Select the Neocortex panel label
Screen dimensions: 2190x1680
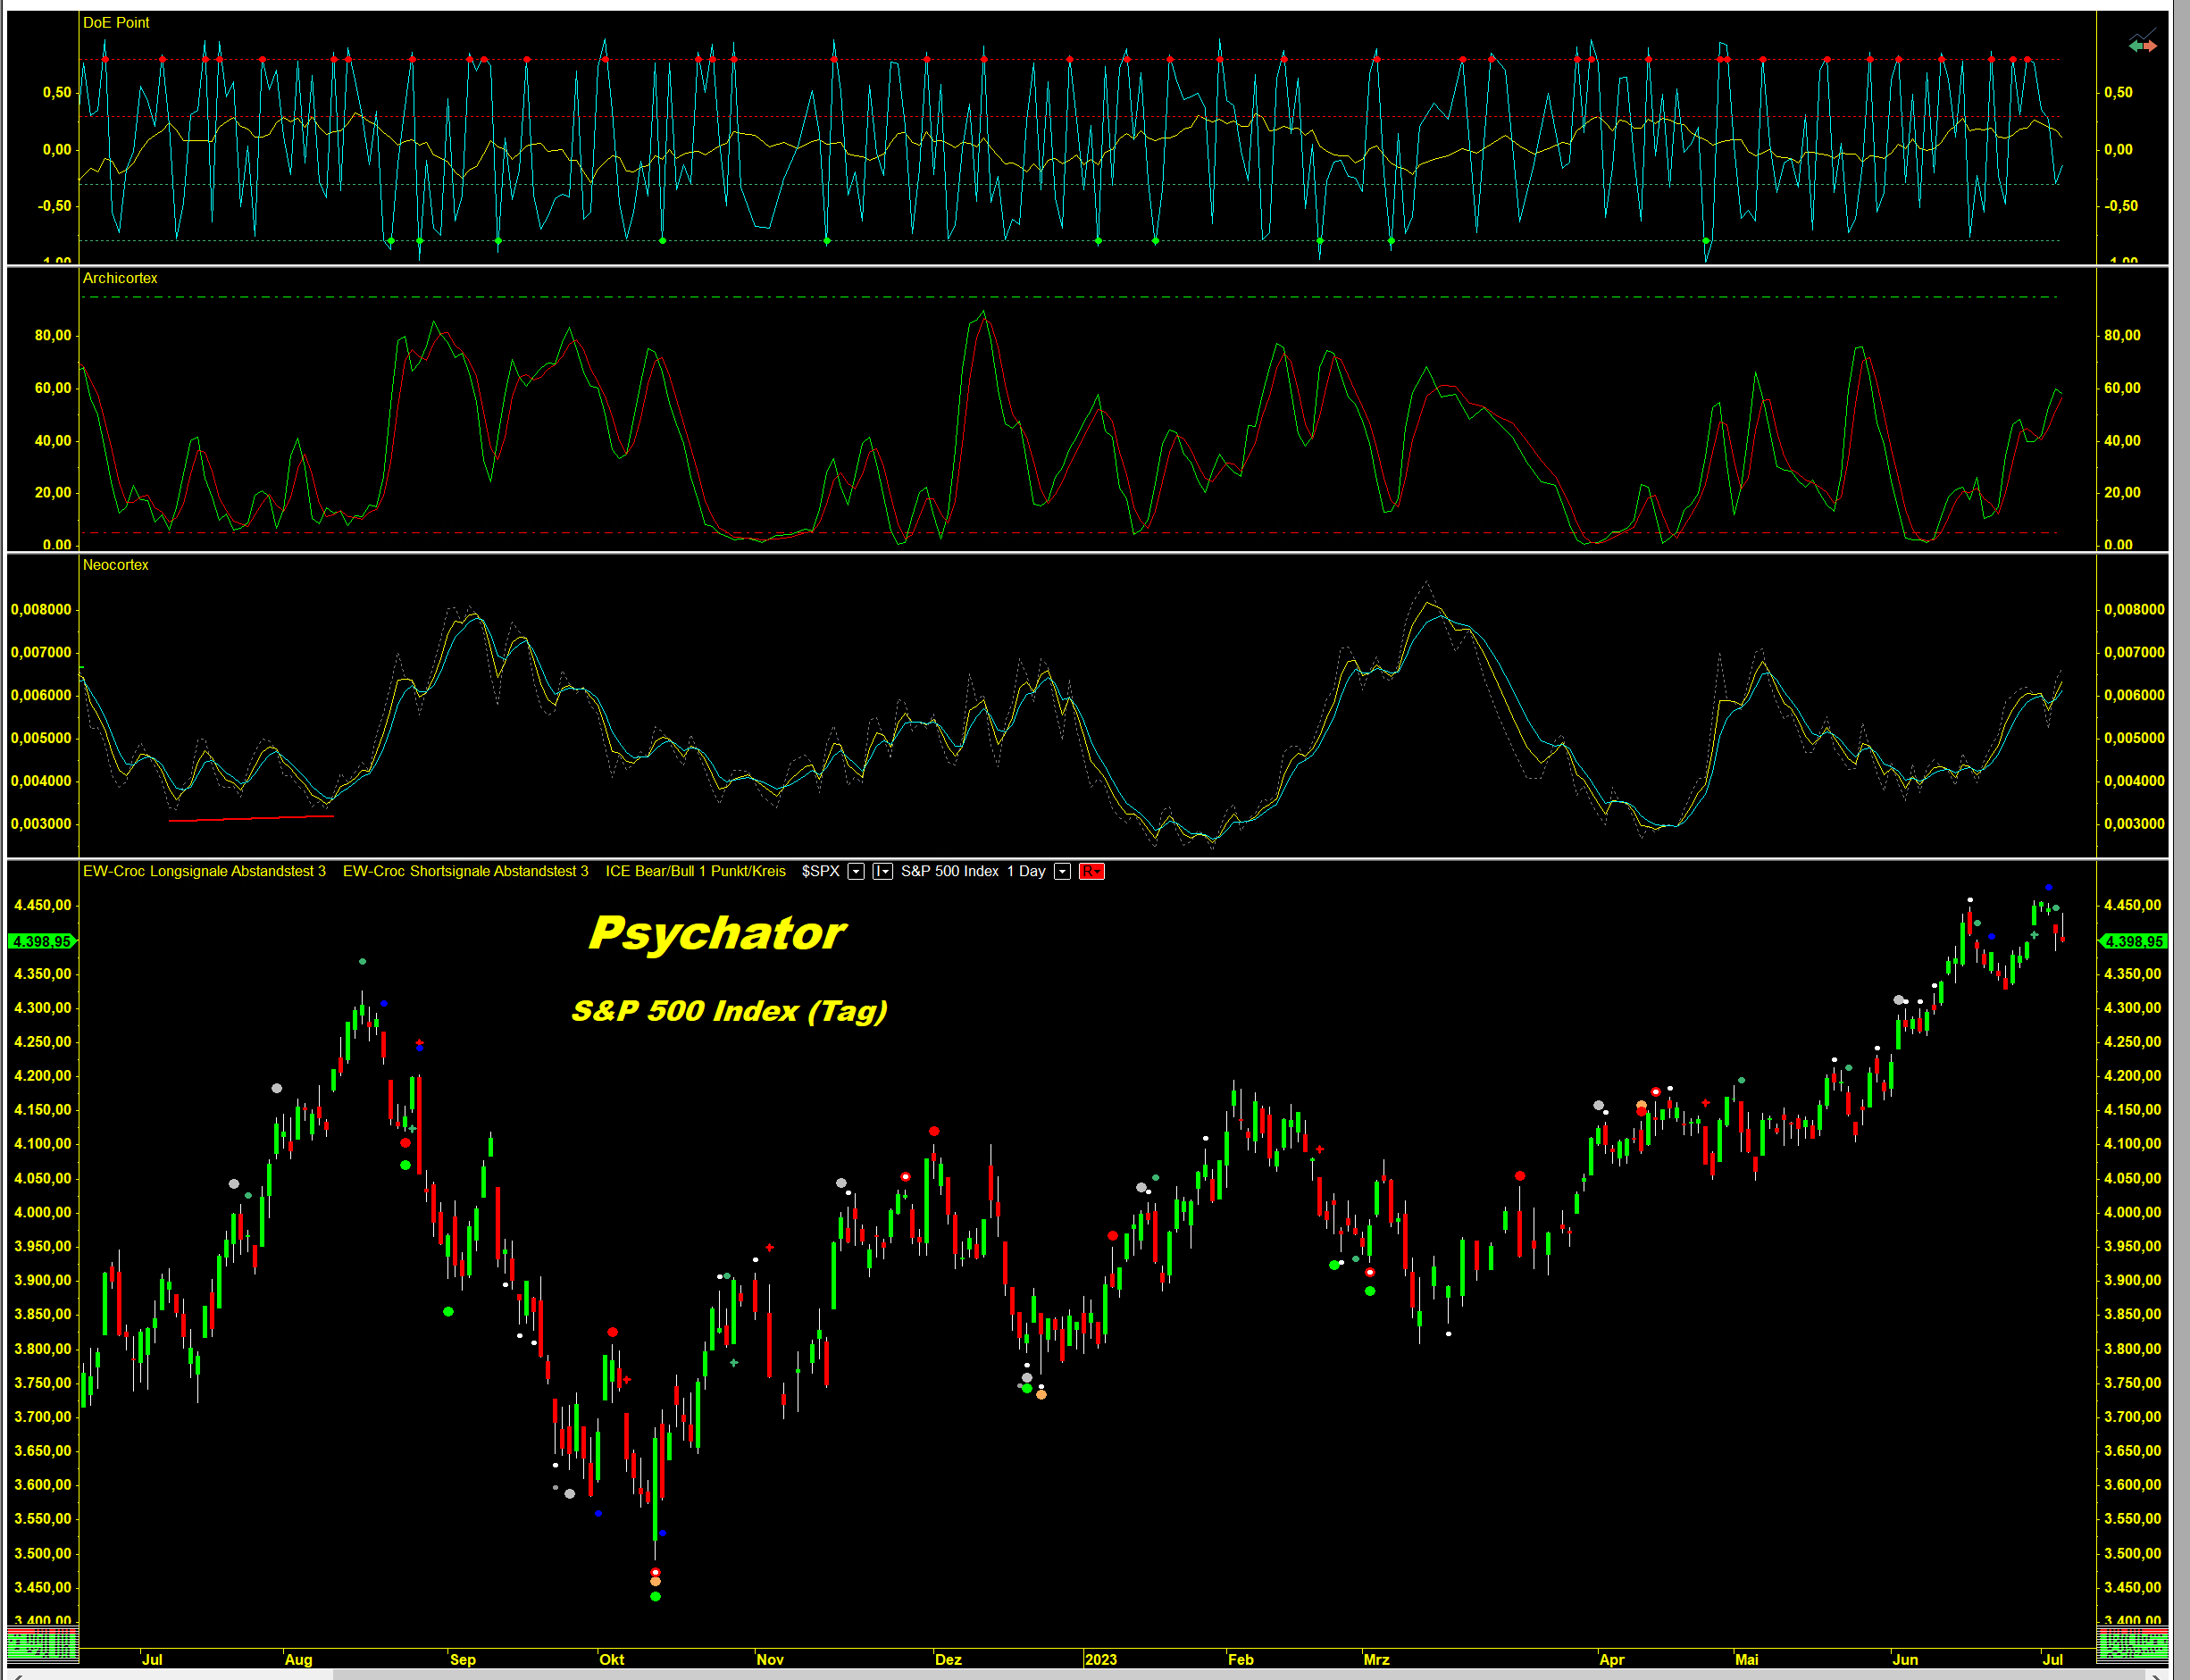(x=116, y=565)
